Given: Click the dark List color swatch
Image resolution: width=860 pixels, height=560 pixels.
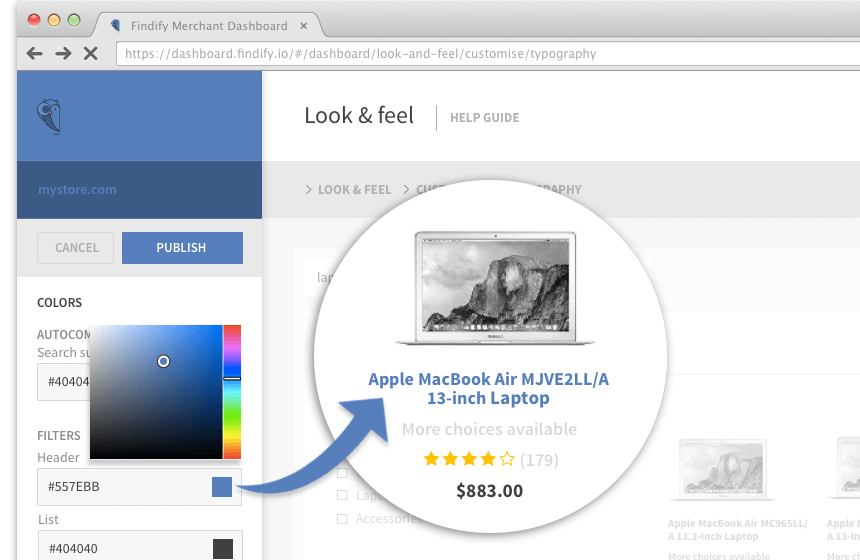Looking at the screenshot, I should click(x=222, y=548).
